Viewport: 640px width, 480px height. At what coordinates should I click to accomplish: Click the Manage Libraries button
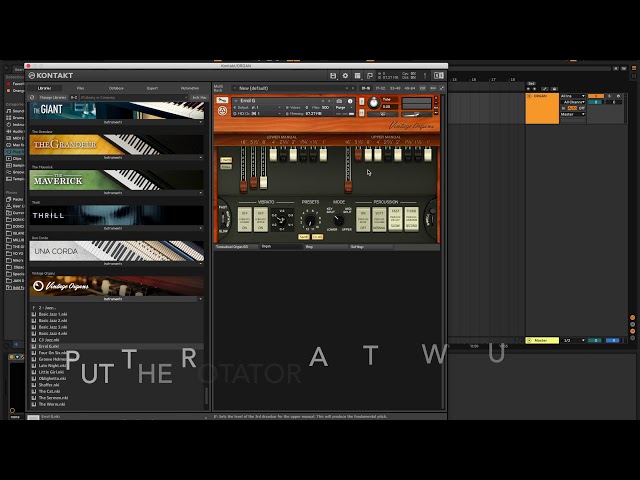pyautogui.click(x=53, y=98)
